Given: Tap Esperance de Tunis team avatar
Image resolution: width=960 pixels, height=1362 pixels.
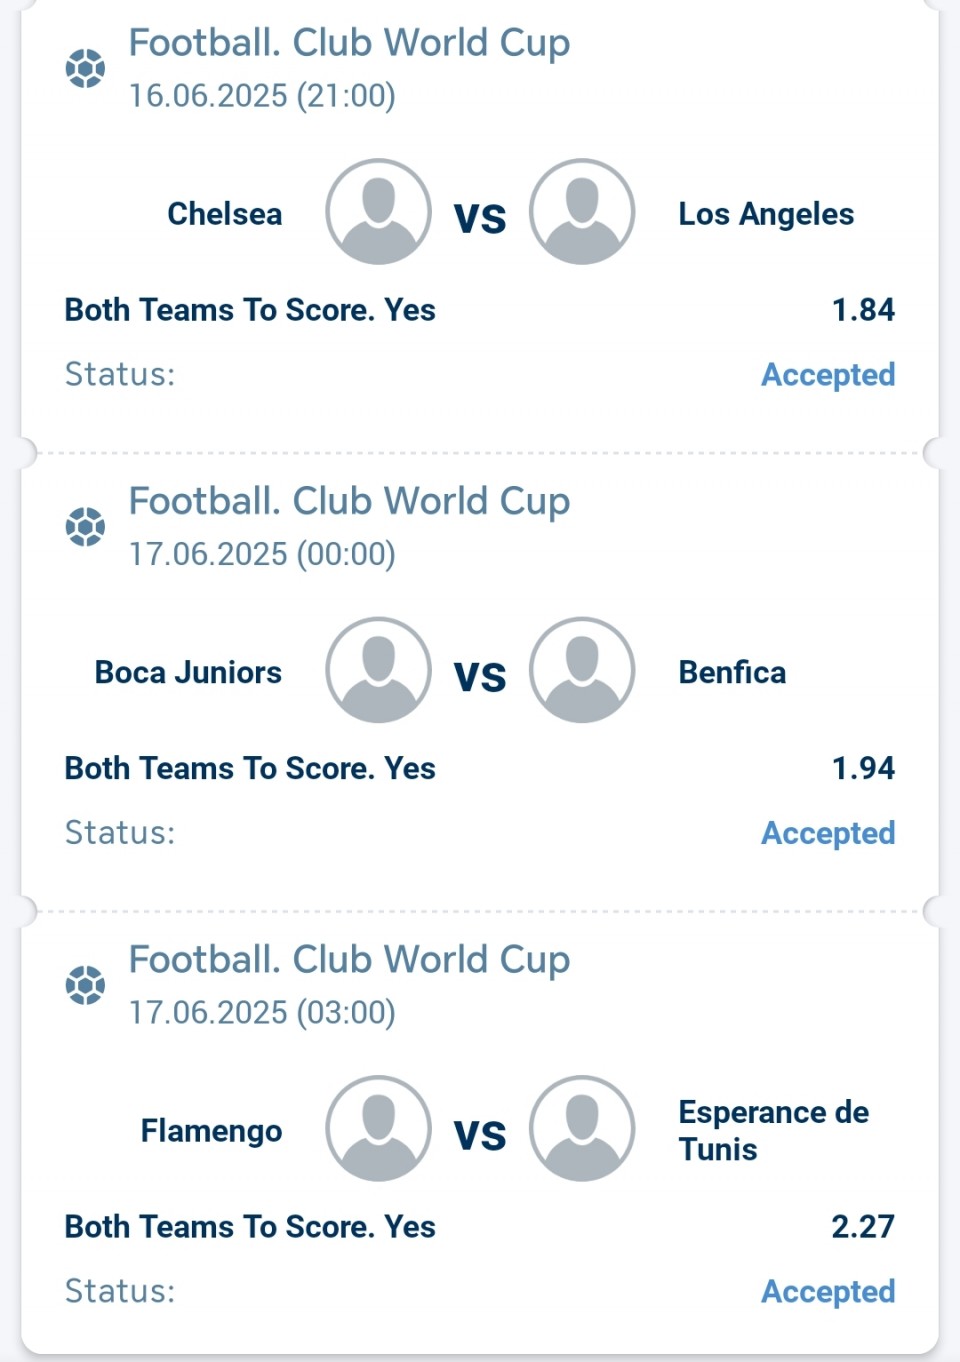Looking at the screenshot, I should coord(582,1129).
